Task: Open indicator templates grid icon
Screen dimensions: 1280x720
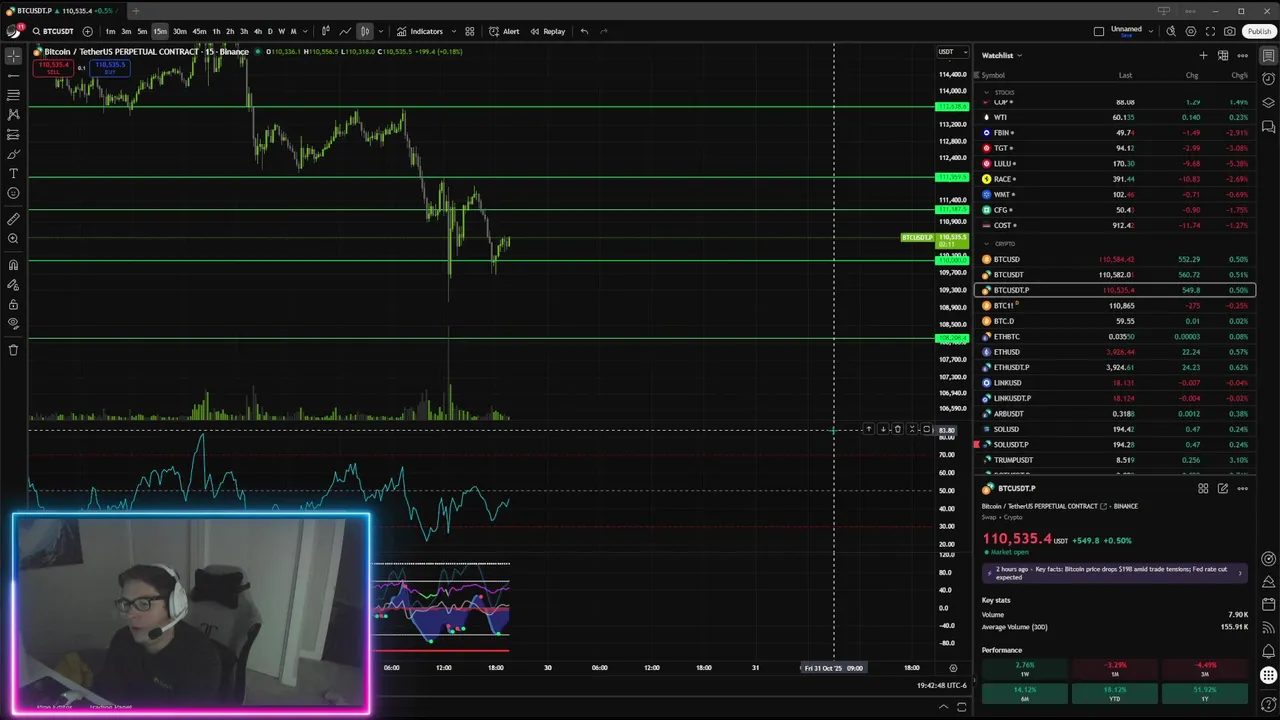Action: pyautogui.click(x=469, y=31)
